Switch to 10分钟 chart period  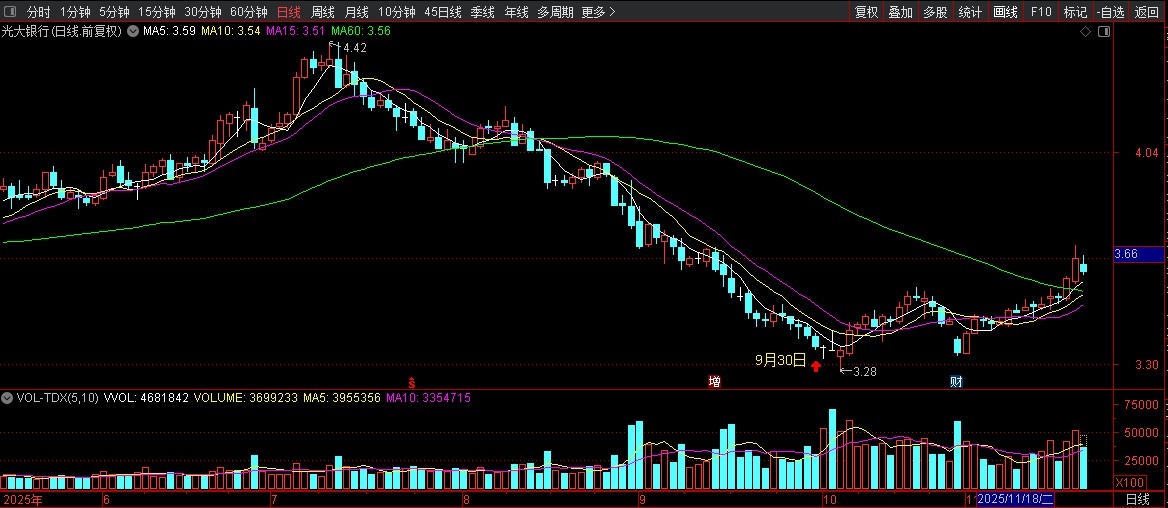tap(396, 12)
